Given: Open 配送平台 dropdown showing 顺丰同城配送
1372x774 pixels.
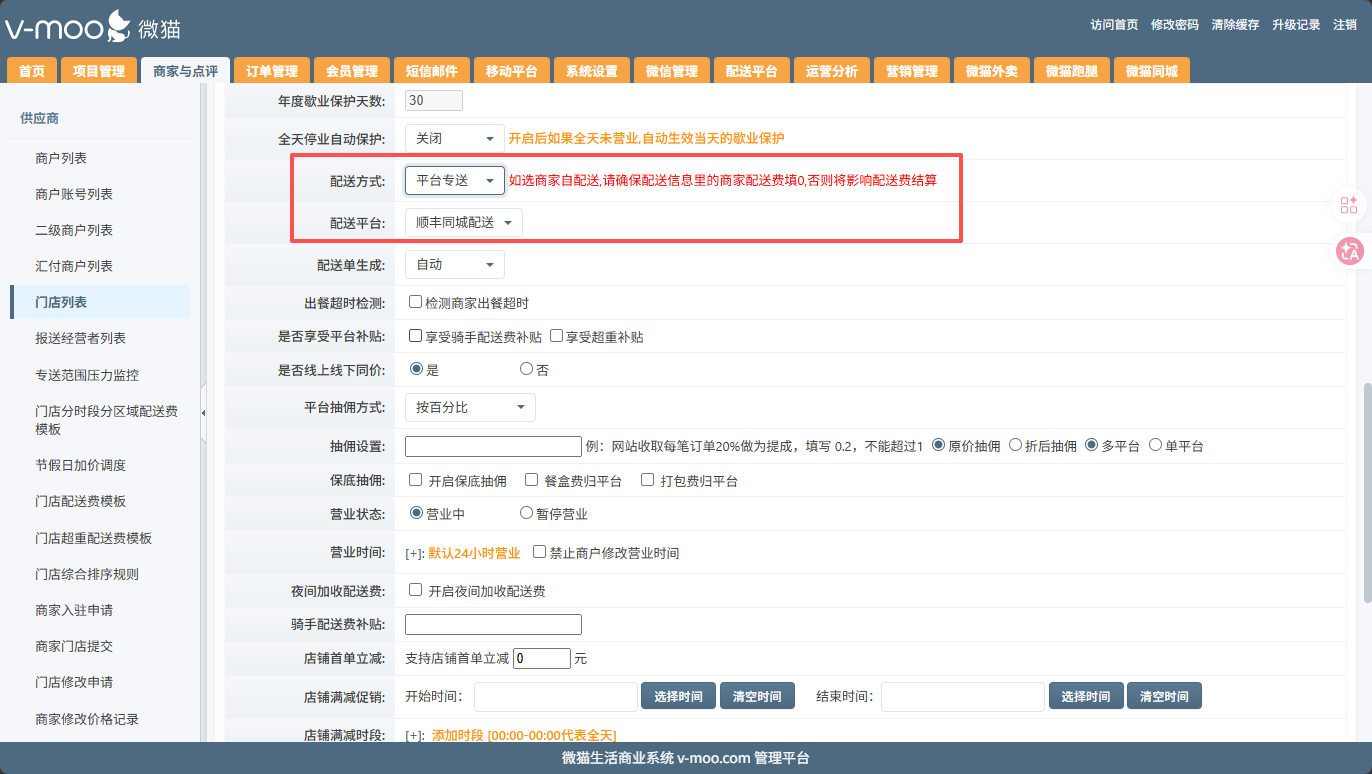Looking at the screenshot, I should coord(463,222).
